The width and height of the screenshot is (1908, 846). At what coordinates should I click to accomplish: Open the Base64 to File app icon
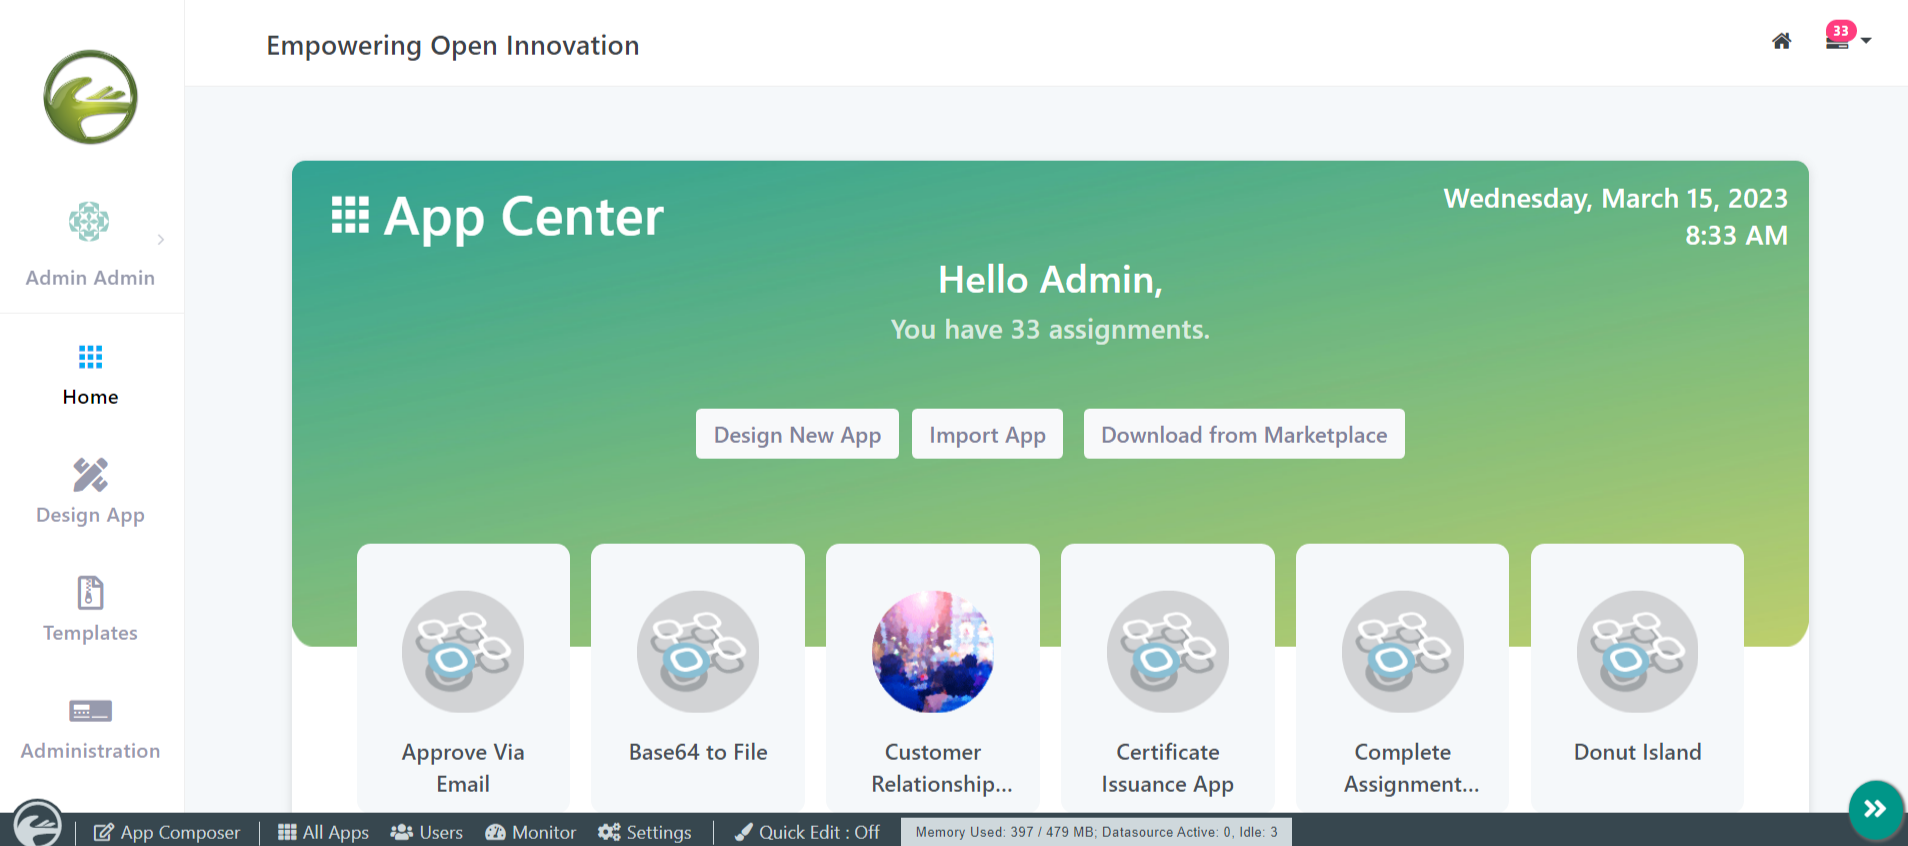click(x=698, y=652)
